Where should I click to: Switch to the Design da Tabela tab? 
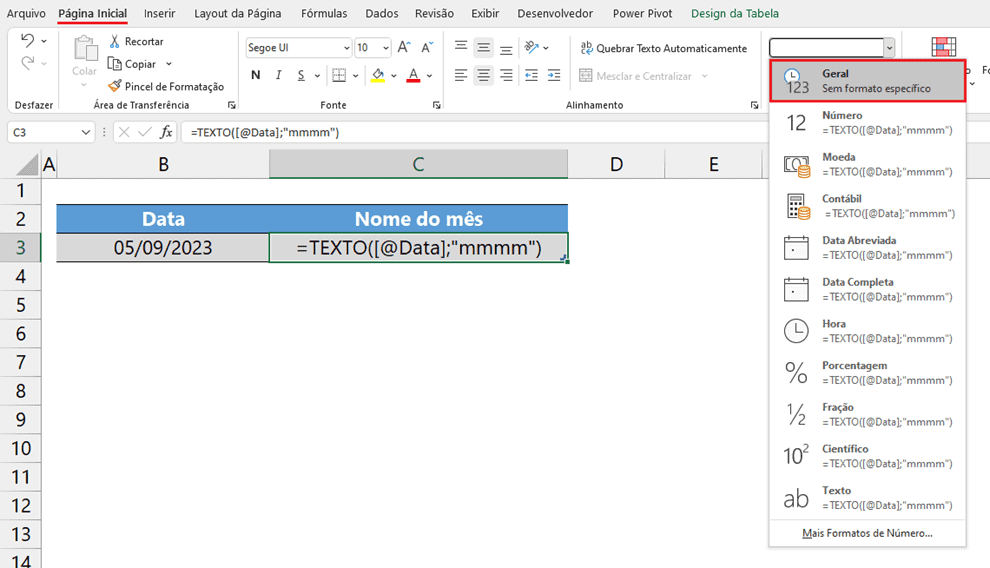coord(734,14)
